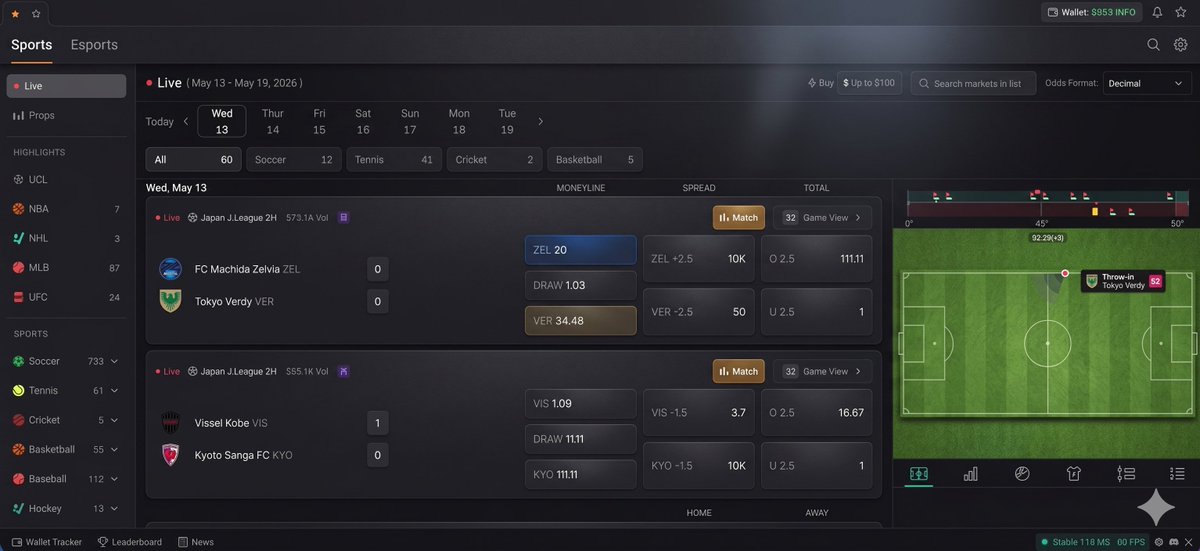Click the FC Machida Zelvia team logo
This screenshot has width=1200, height=551.
(x=170, y=269)
